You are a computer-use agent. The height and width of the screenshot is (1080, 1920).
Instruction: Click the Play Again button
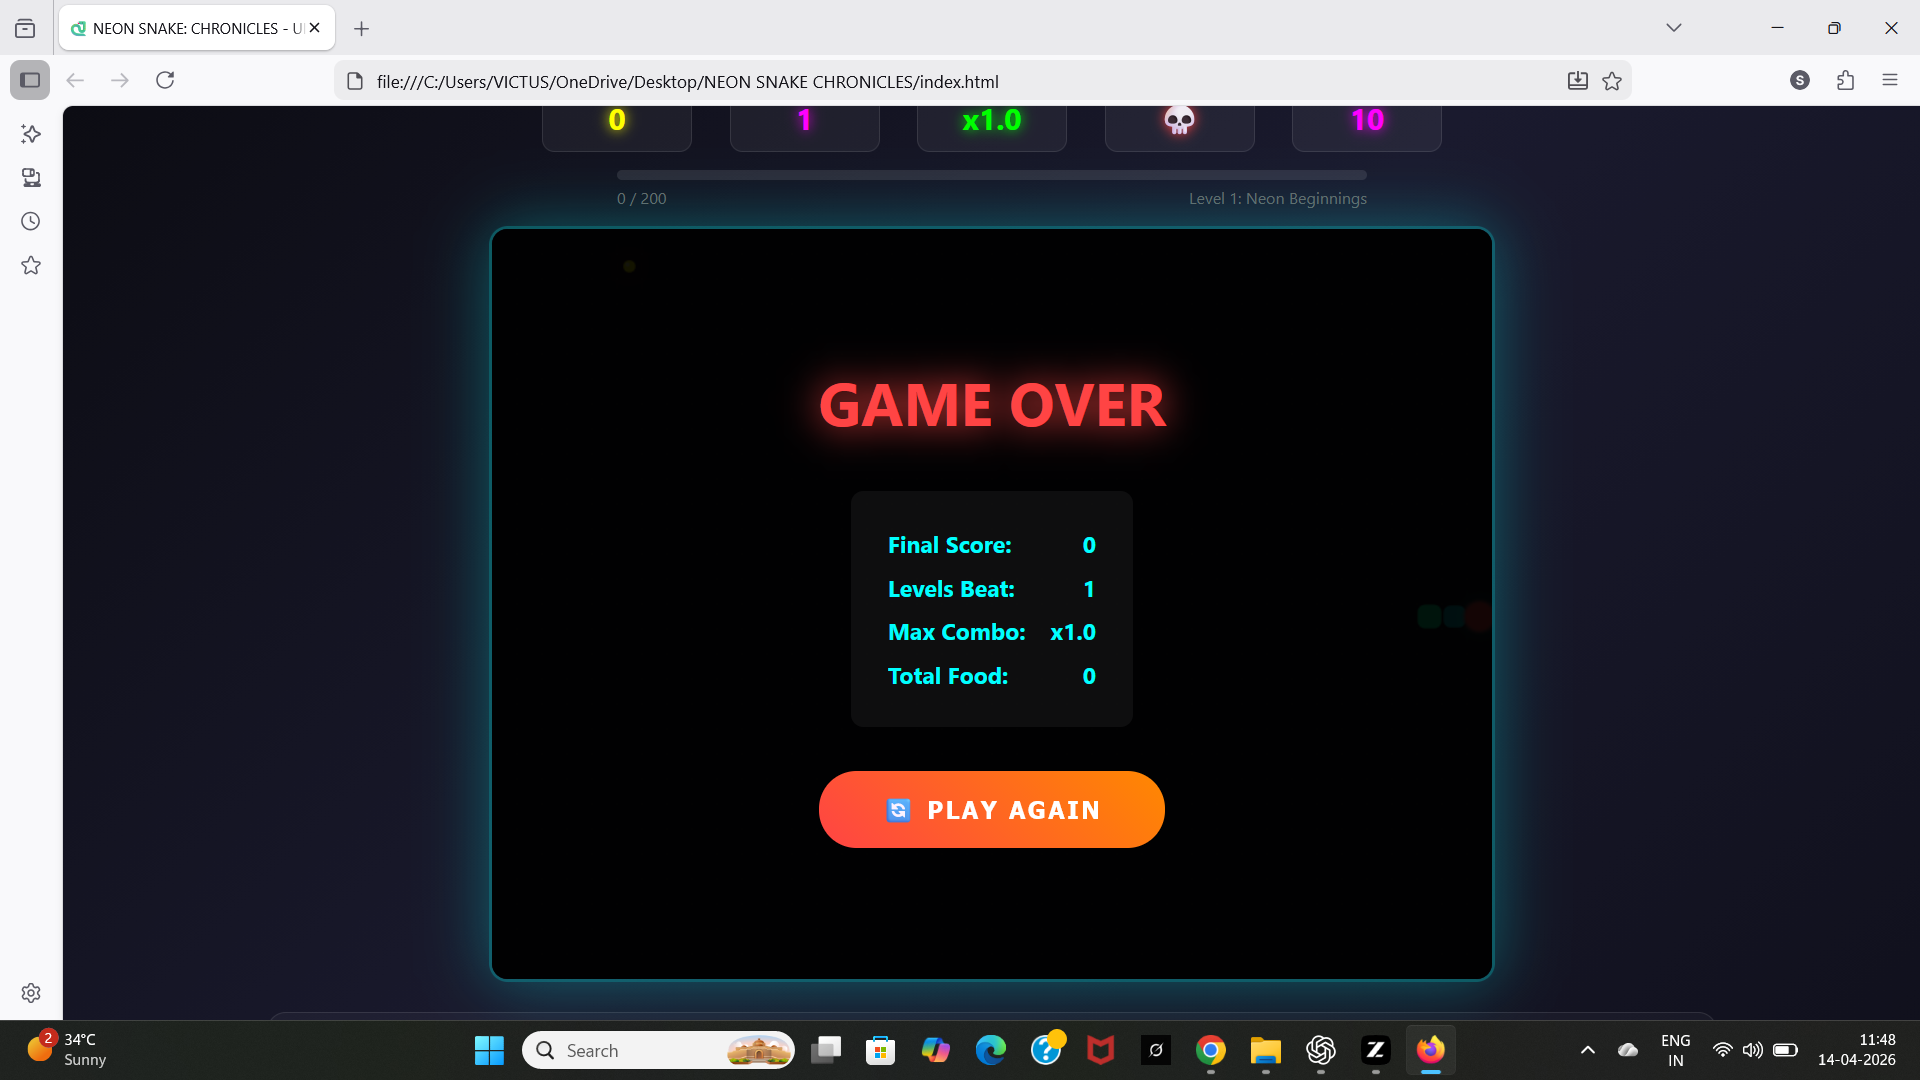click(x=991, y=809)
